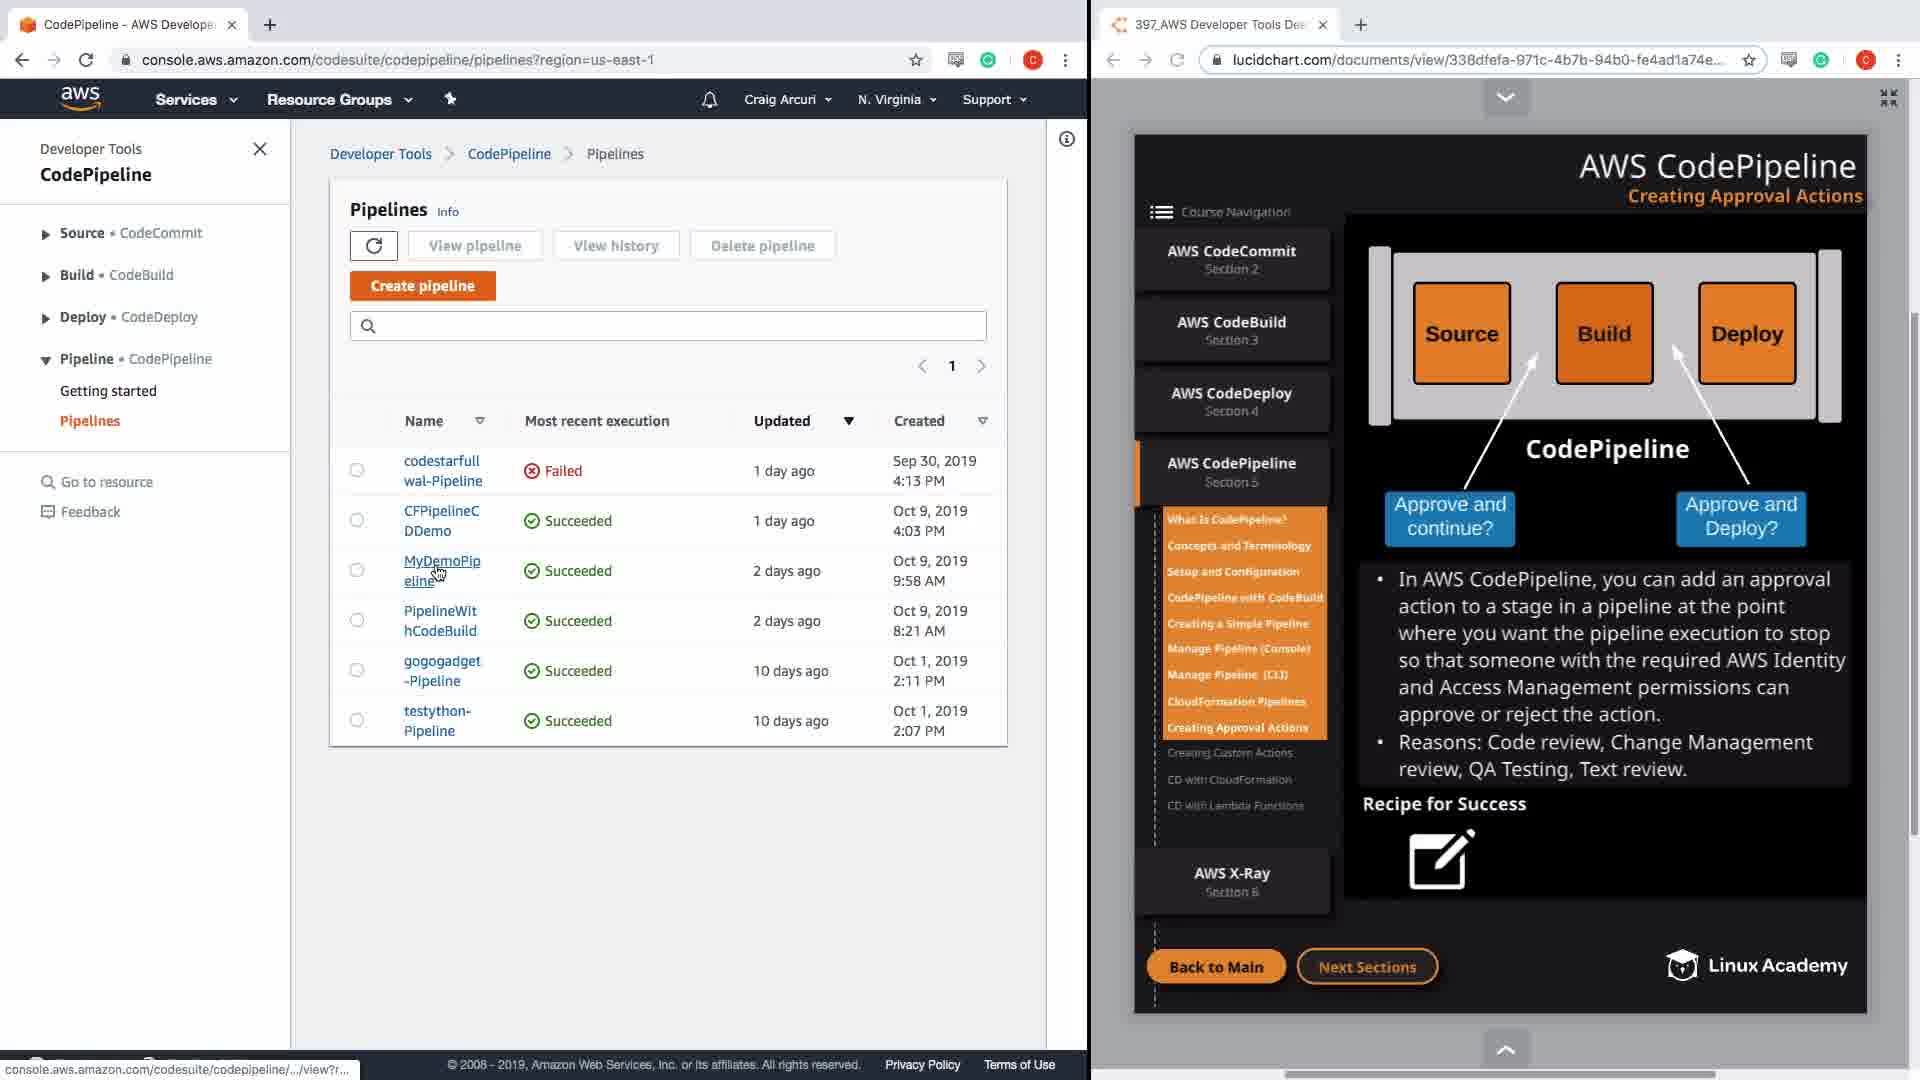
Task: Select the codestarfullwal-Pipeline radio button
Action: coord(357,470)
